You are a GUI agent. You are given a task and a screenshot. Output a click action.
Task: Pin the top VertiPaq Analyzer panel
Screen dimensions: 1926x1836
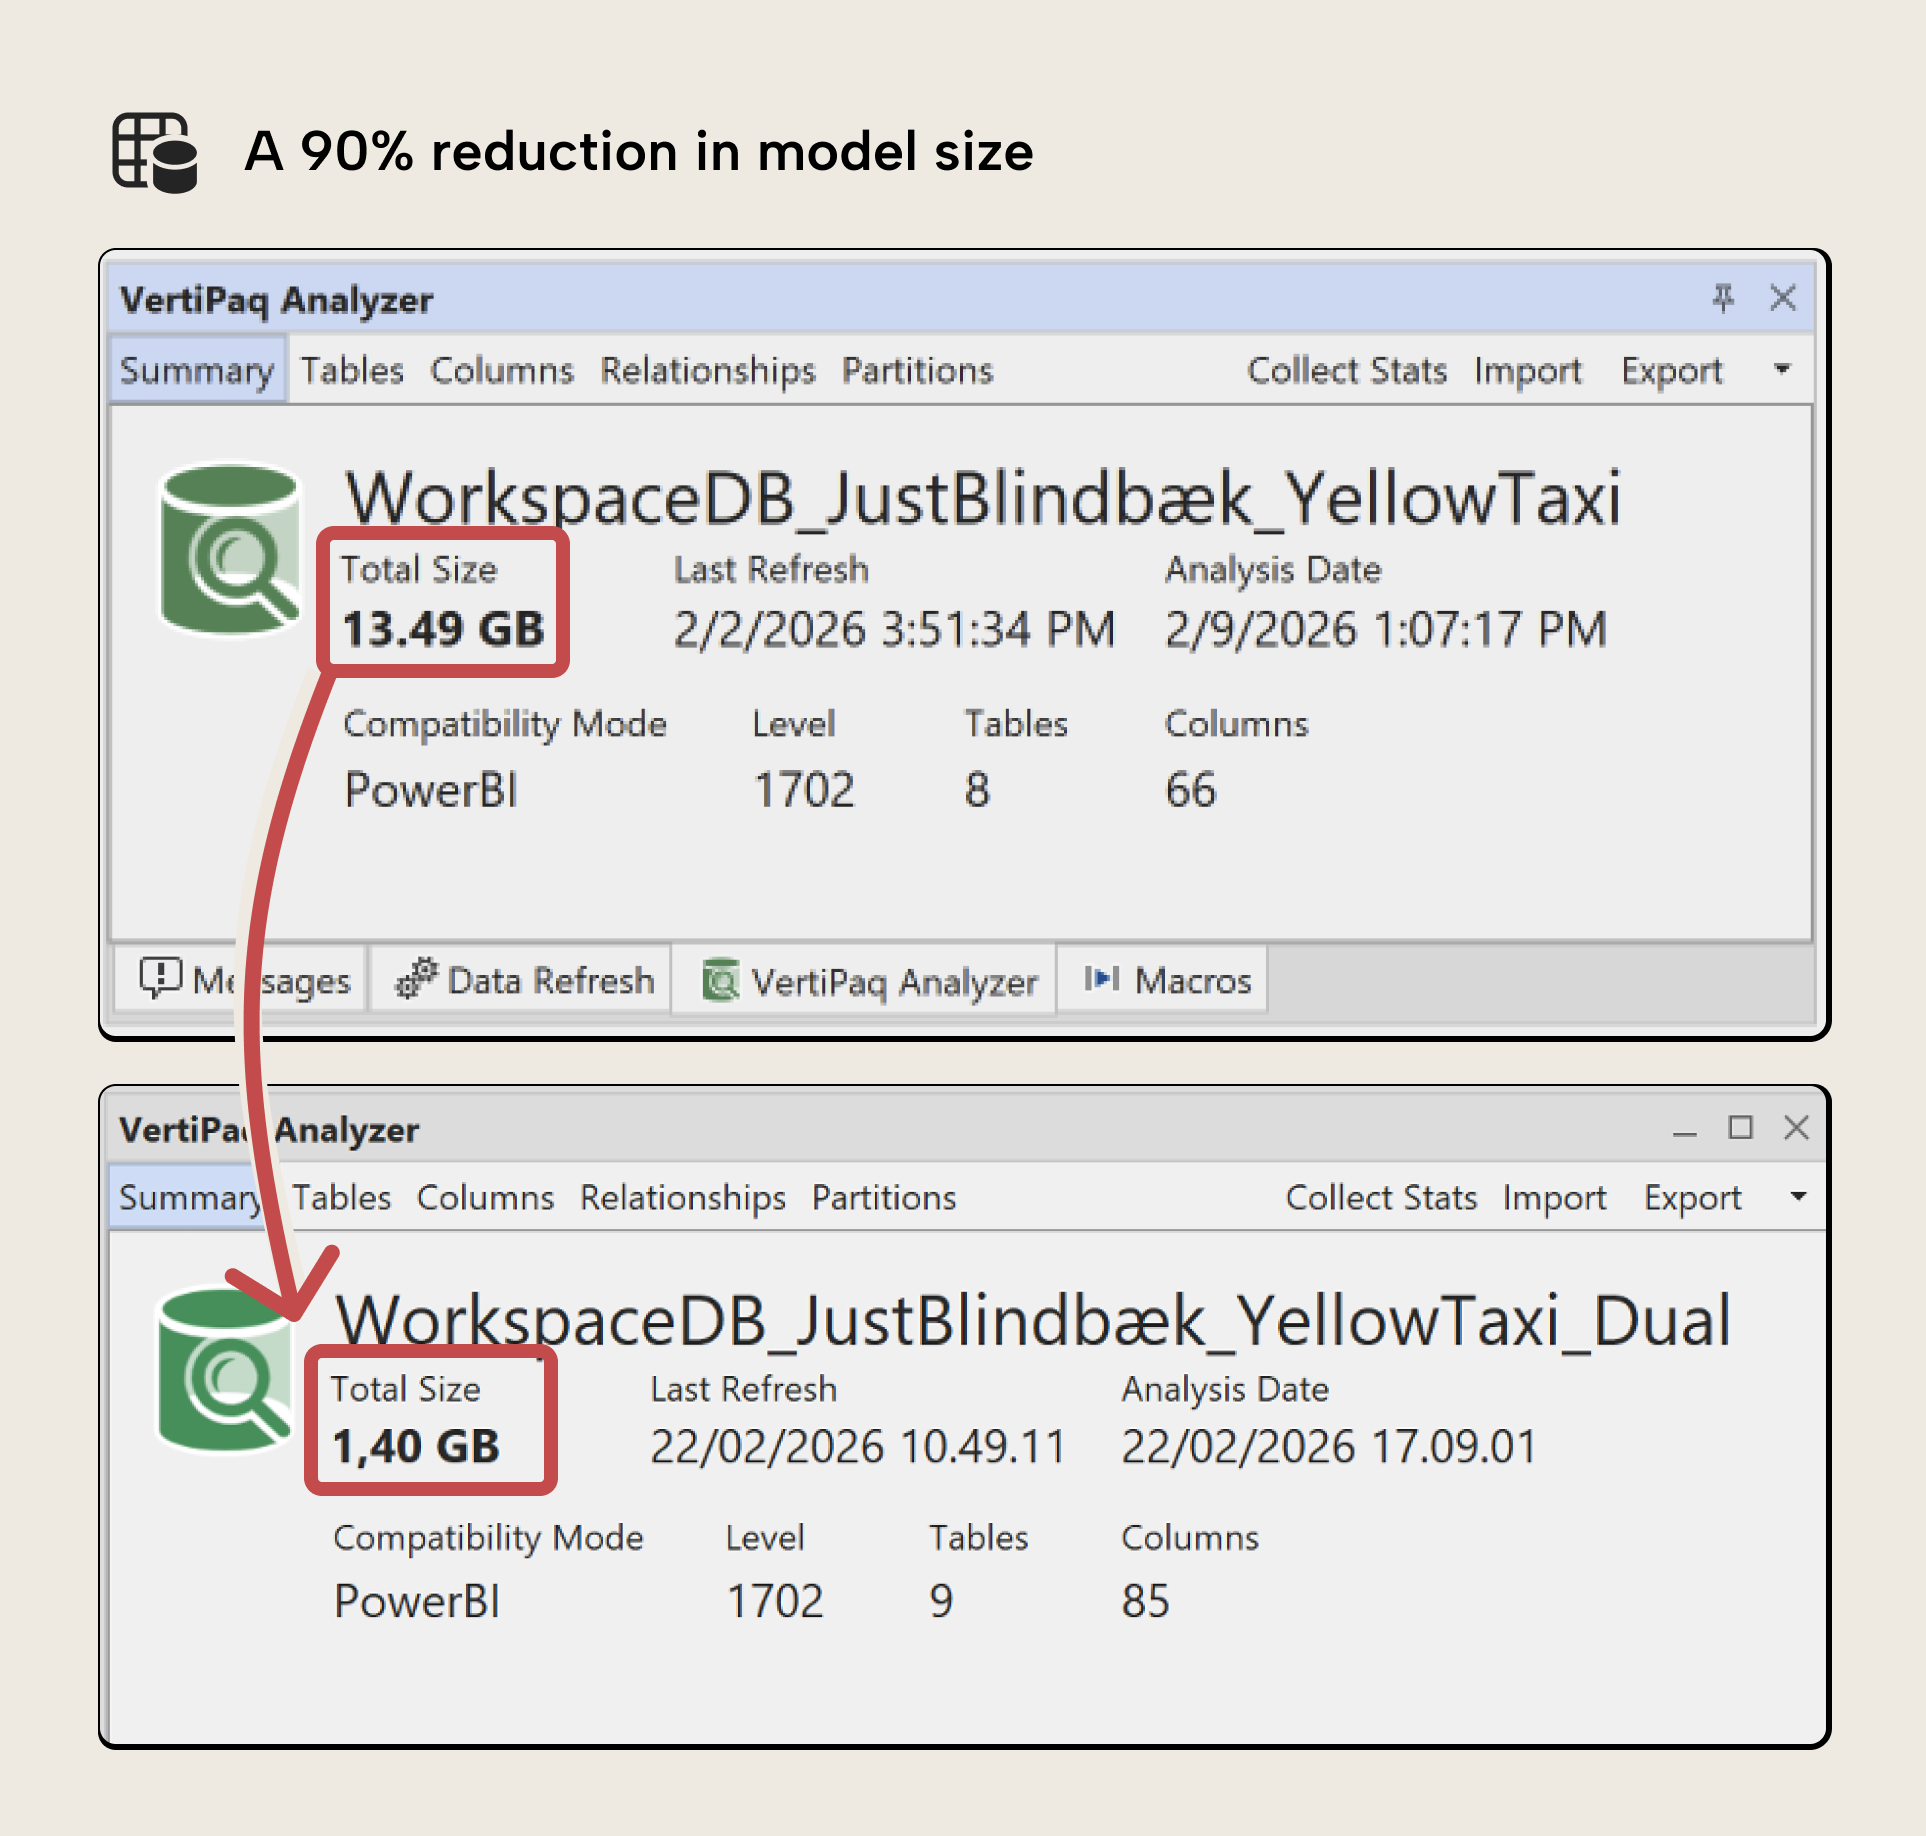[1723, 297]
